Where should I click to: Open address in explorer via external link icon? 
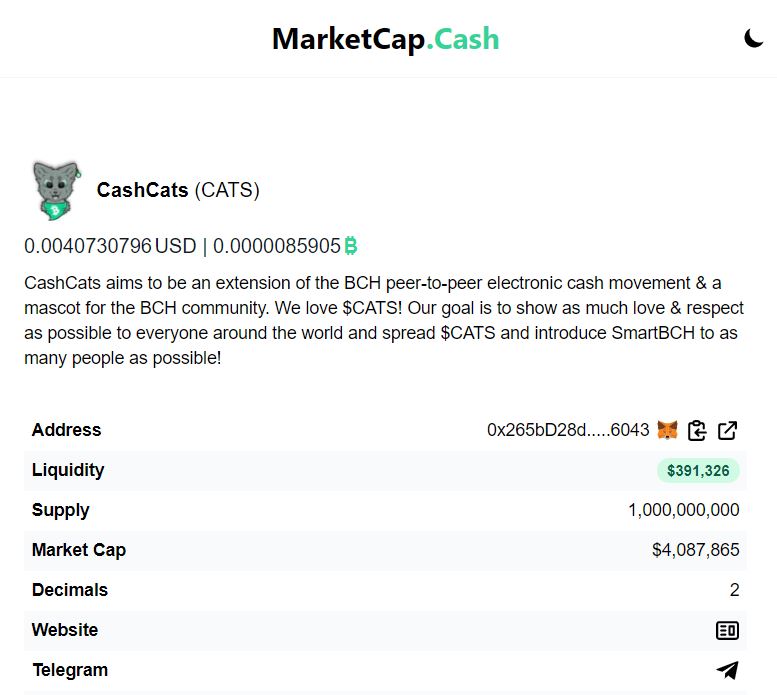tap(727, 430)
